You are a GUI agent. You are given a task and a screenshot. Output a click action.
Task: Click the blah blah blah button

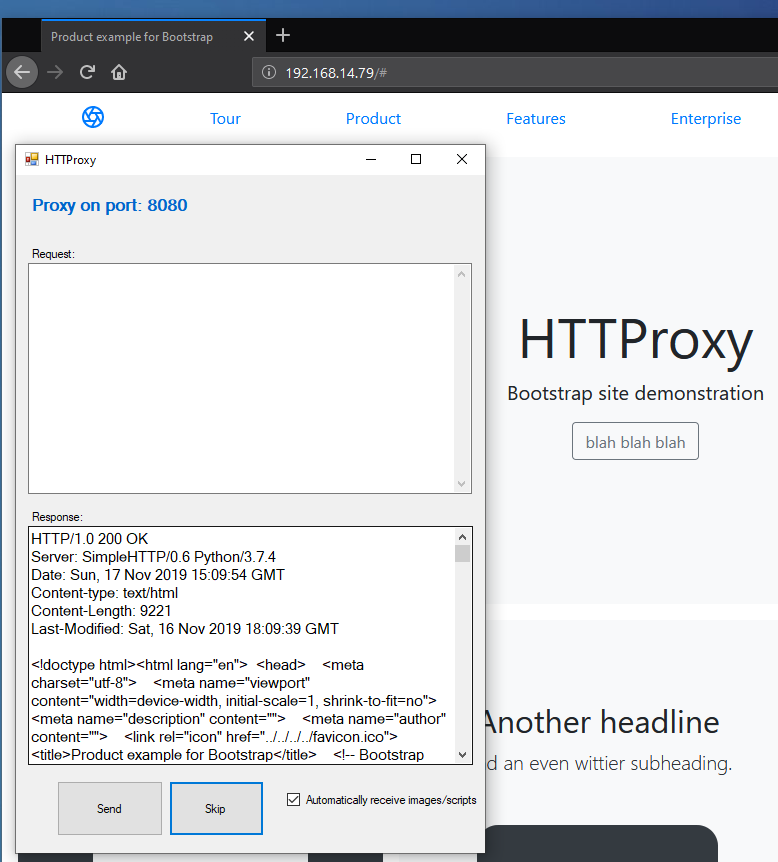635,441
